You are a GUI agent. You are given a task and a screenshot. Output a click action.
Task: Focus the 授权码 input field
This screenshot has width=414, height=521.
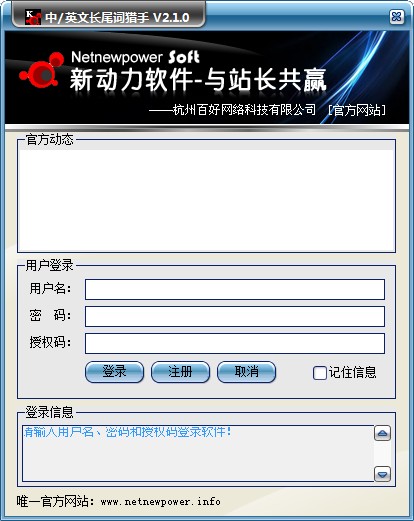(x=235, y=343)
